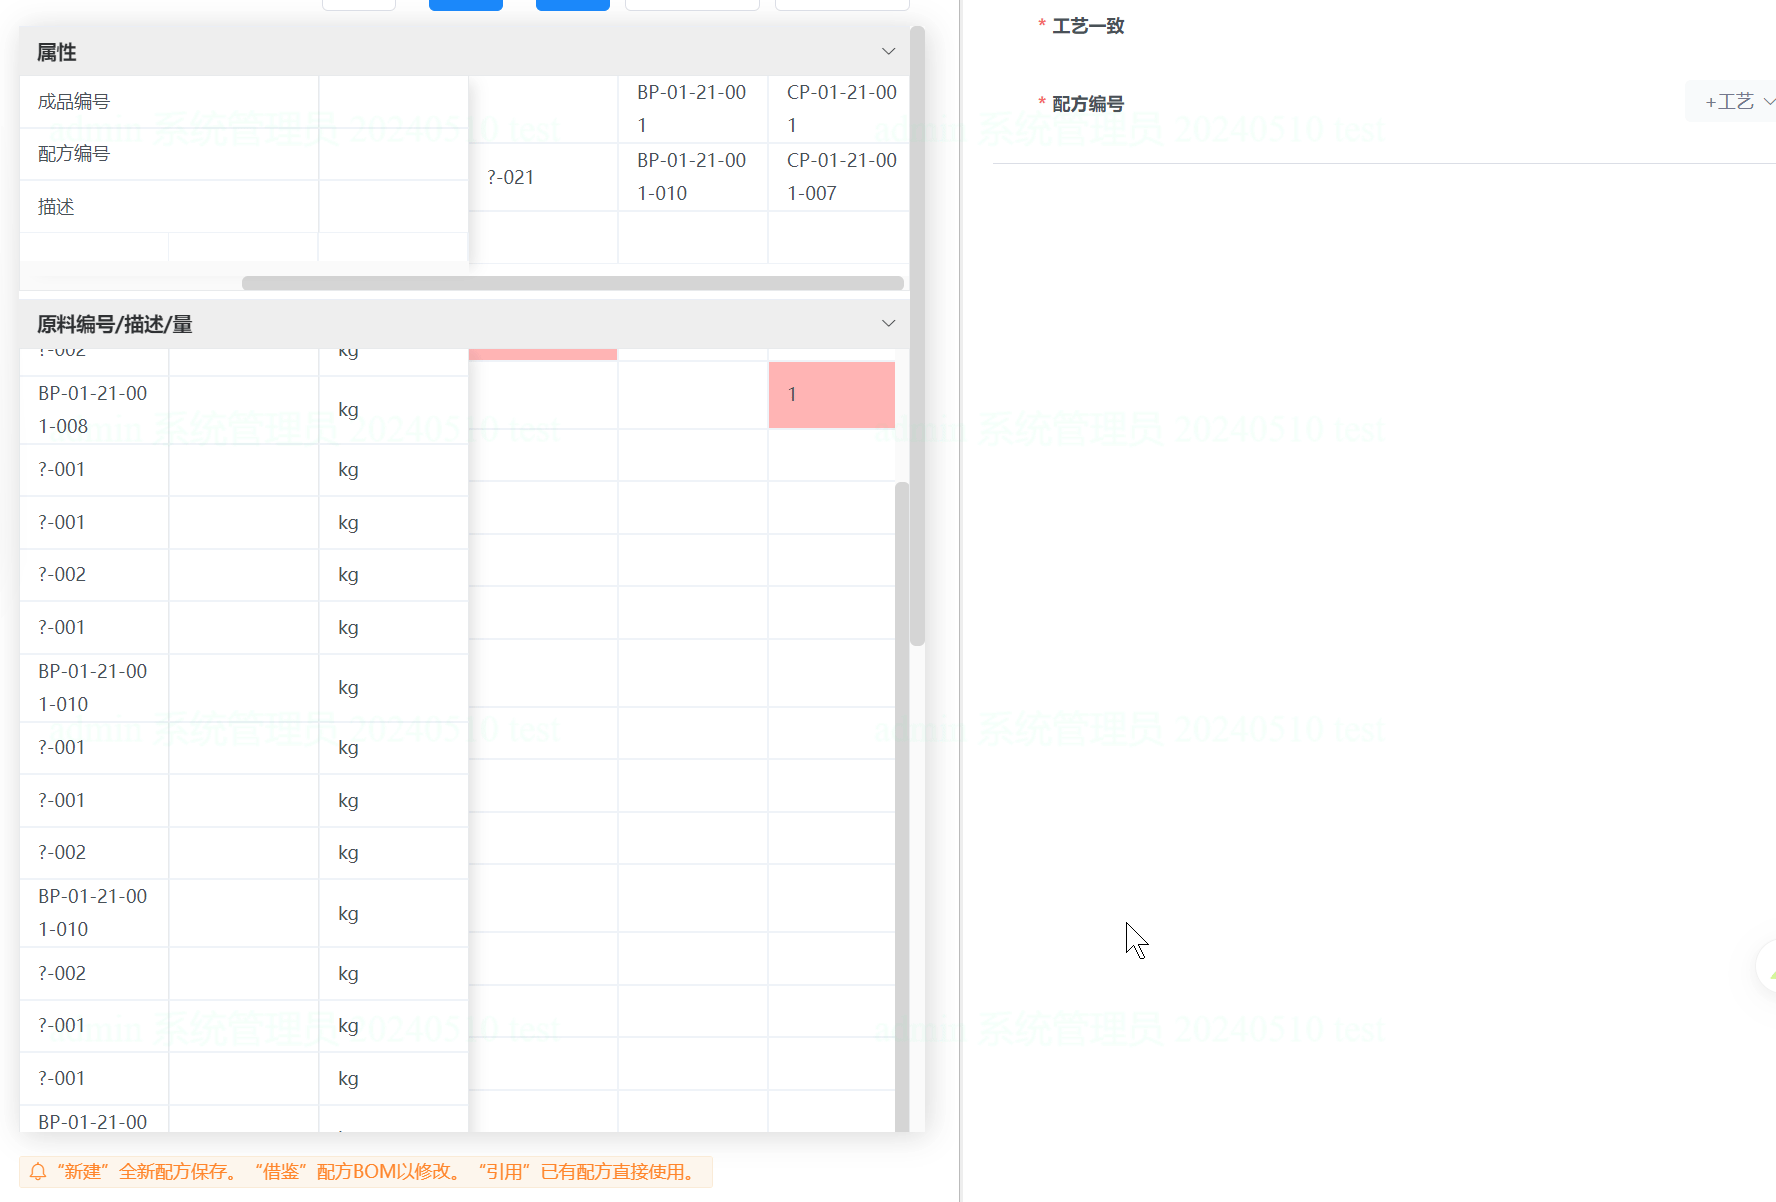Select BP-01-21-00 1-010 cell in 配方编号 row
1776x1202 pixels.
pyautogui.click(x=693, y=177)
